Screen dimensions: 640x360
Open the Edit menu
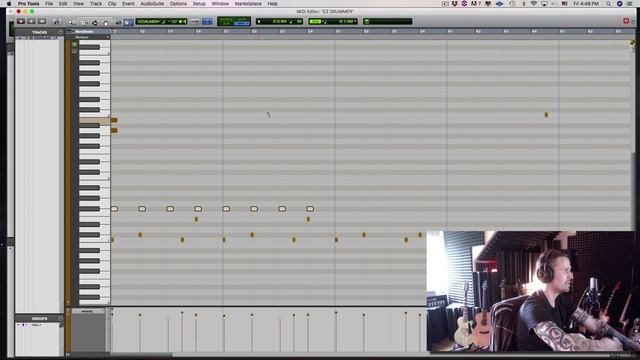(x=63, y=4)
